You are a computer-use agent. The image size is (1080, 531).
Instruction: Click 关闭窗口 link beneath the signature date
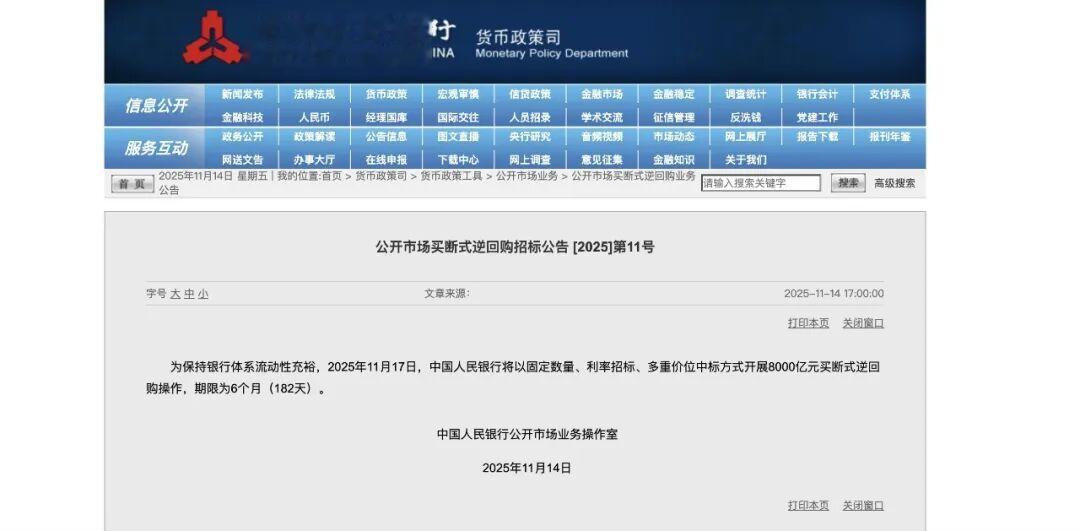click(863, 506)
